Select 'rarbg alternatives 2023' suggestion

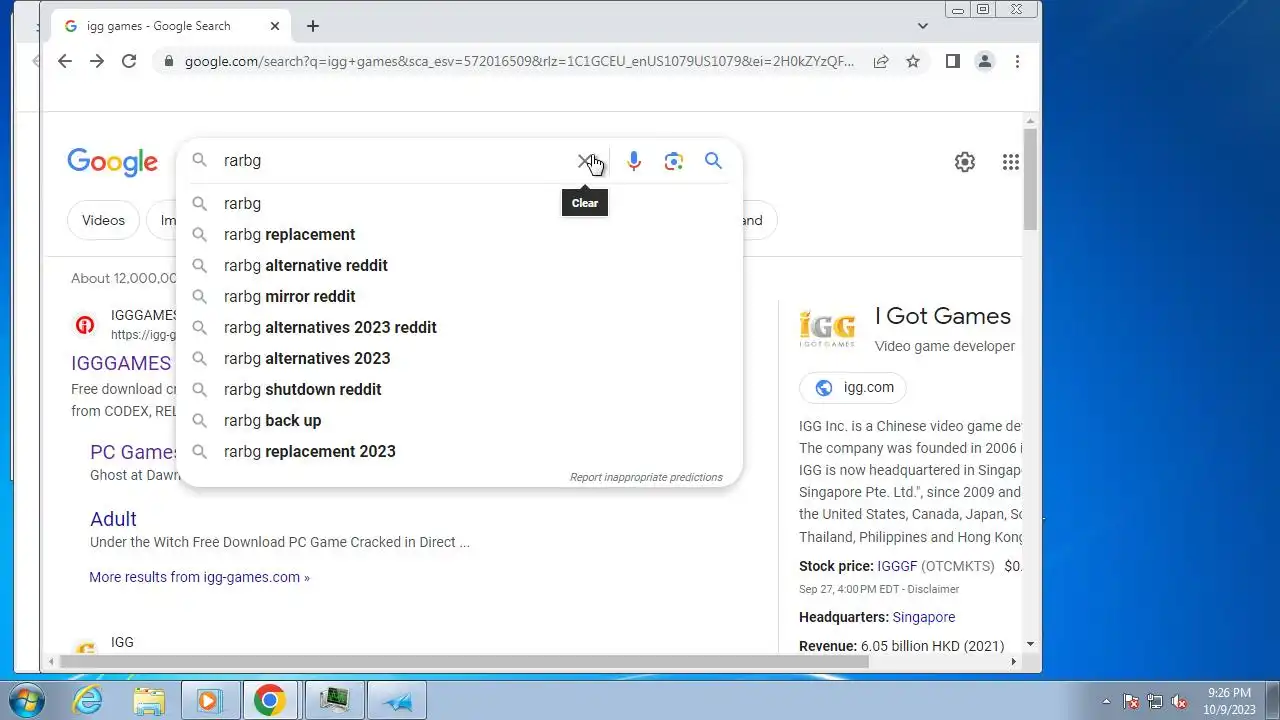[x=459, y=358]
